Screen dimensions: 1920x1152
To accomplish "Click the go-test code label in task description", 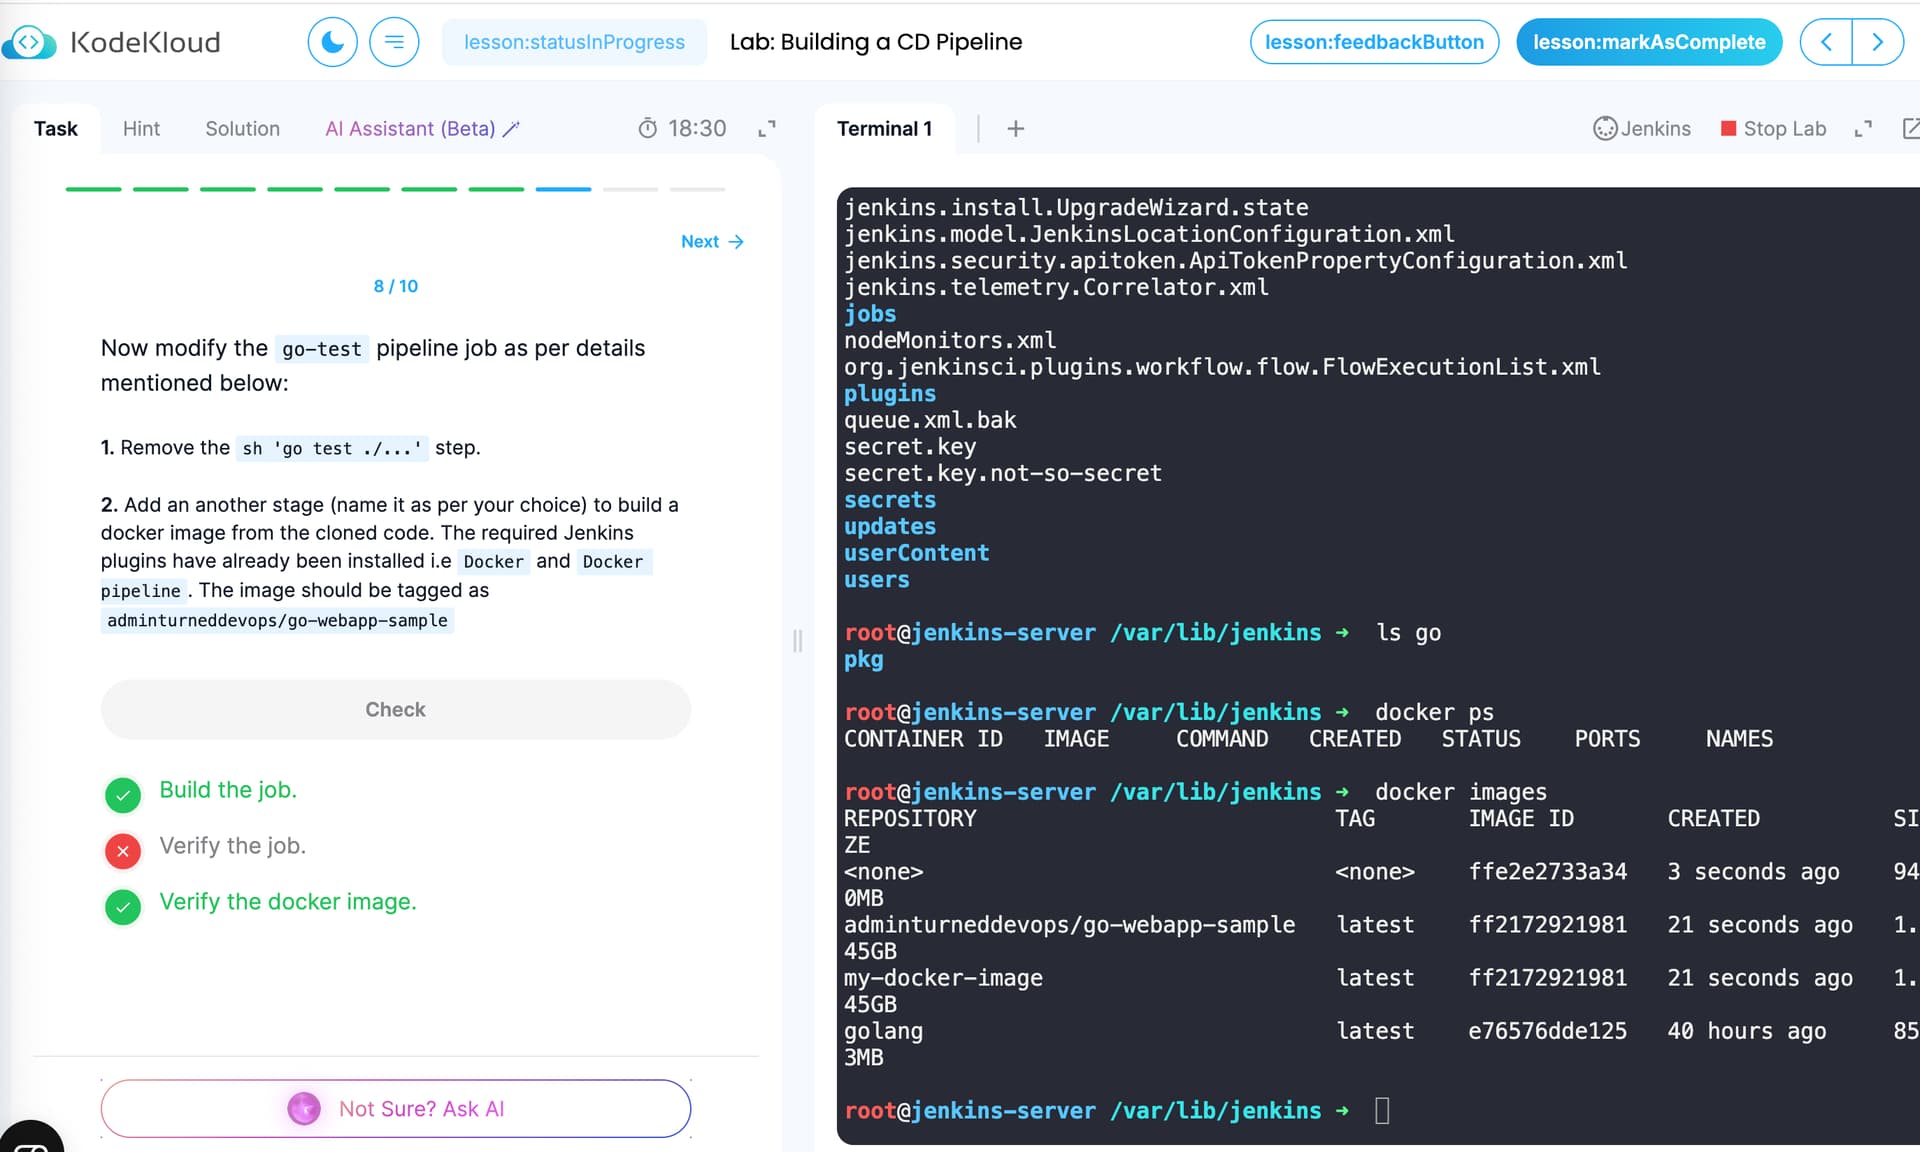I will pyautogui.click(x=321, y=348).
